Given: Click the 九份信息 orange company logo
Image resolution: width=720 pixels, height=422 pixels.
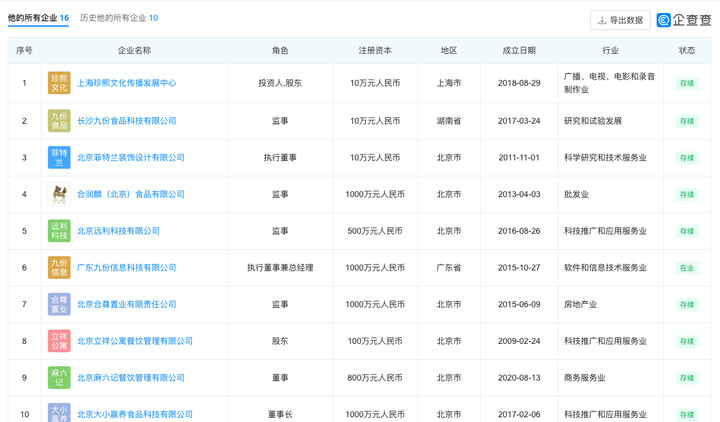Looking at the screenshot, I should click(x=59, y=268).
